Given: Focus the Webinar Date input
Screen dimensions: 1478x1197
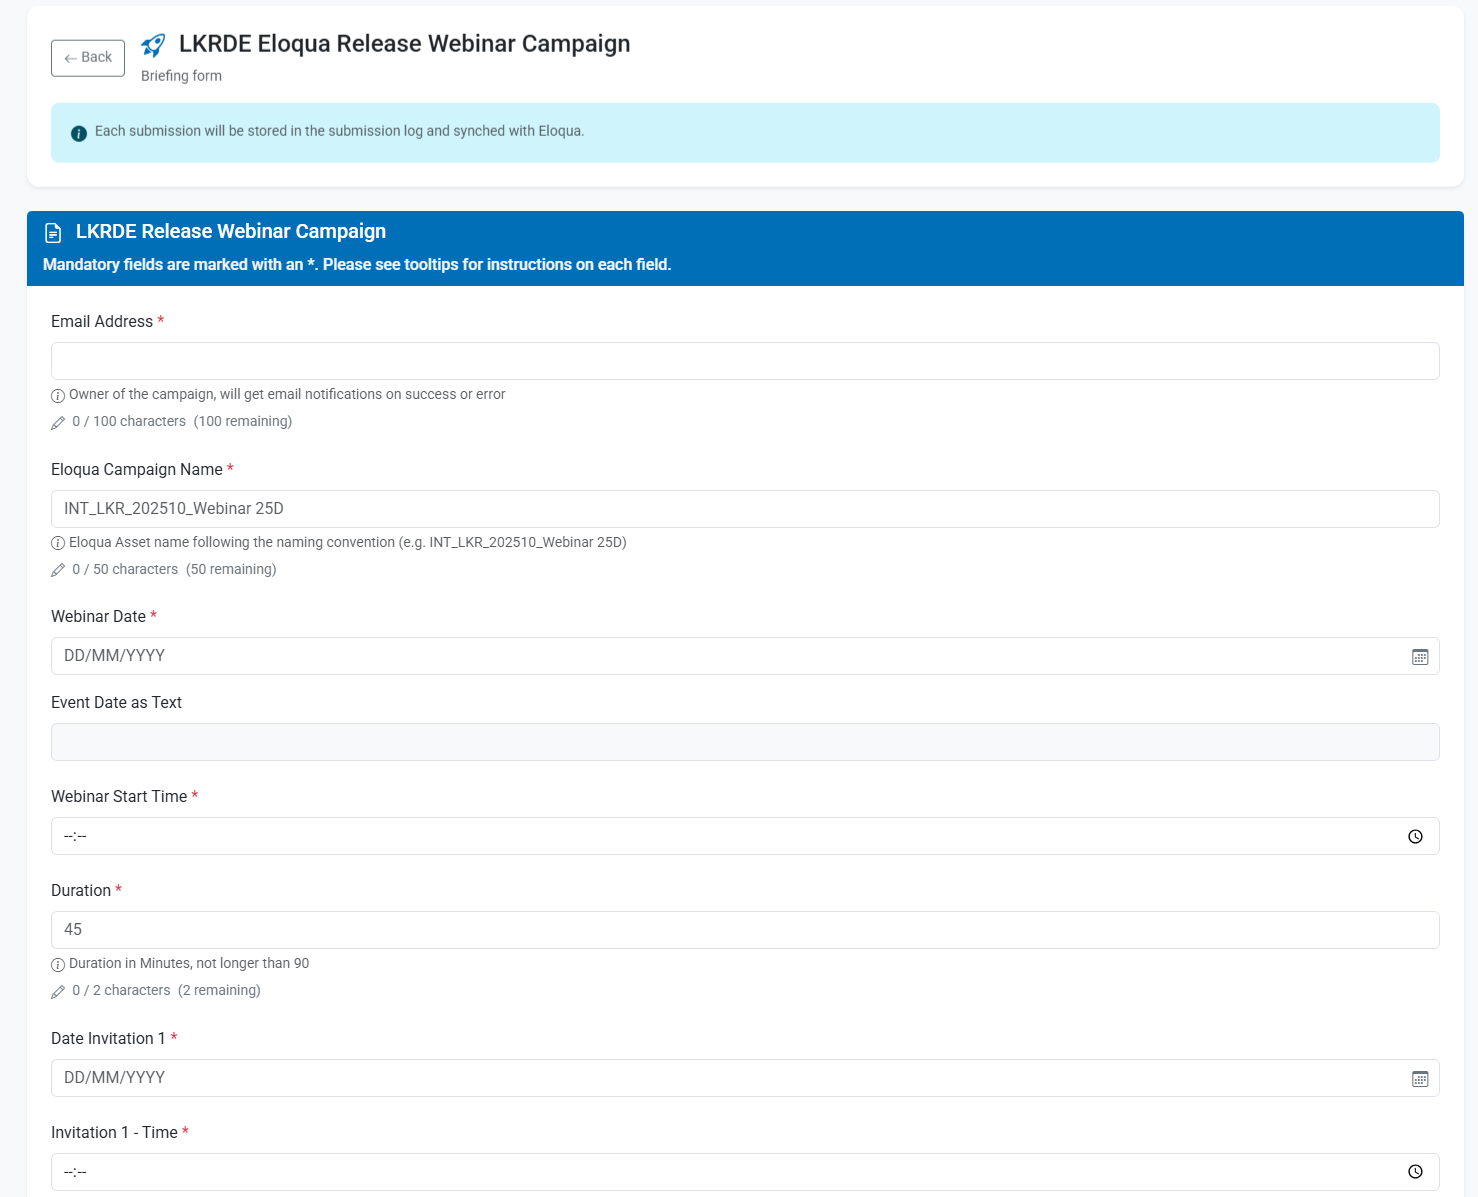Looking at the screenshot, I should tap(745, 656).
